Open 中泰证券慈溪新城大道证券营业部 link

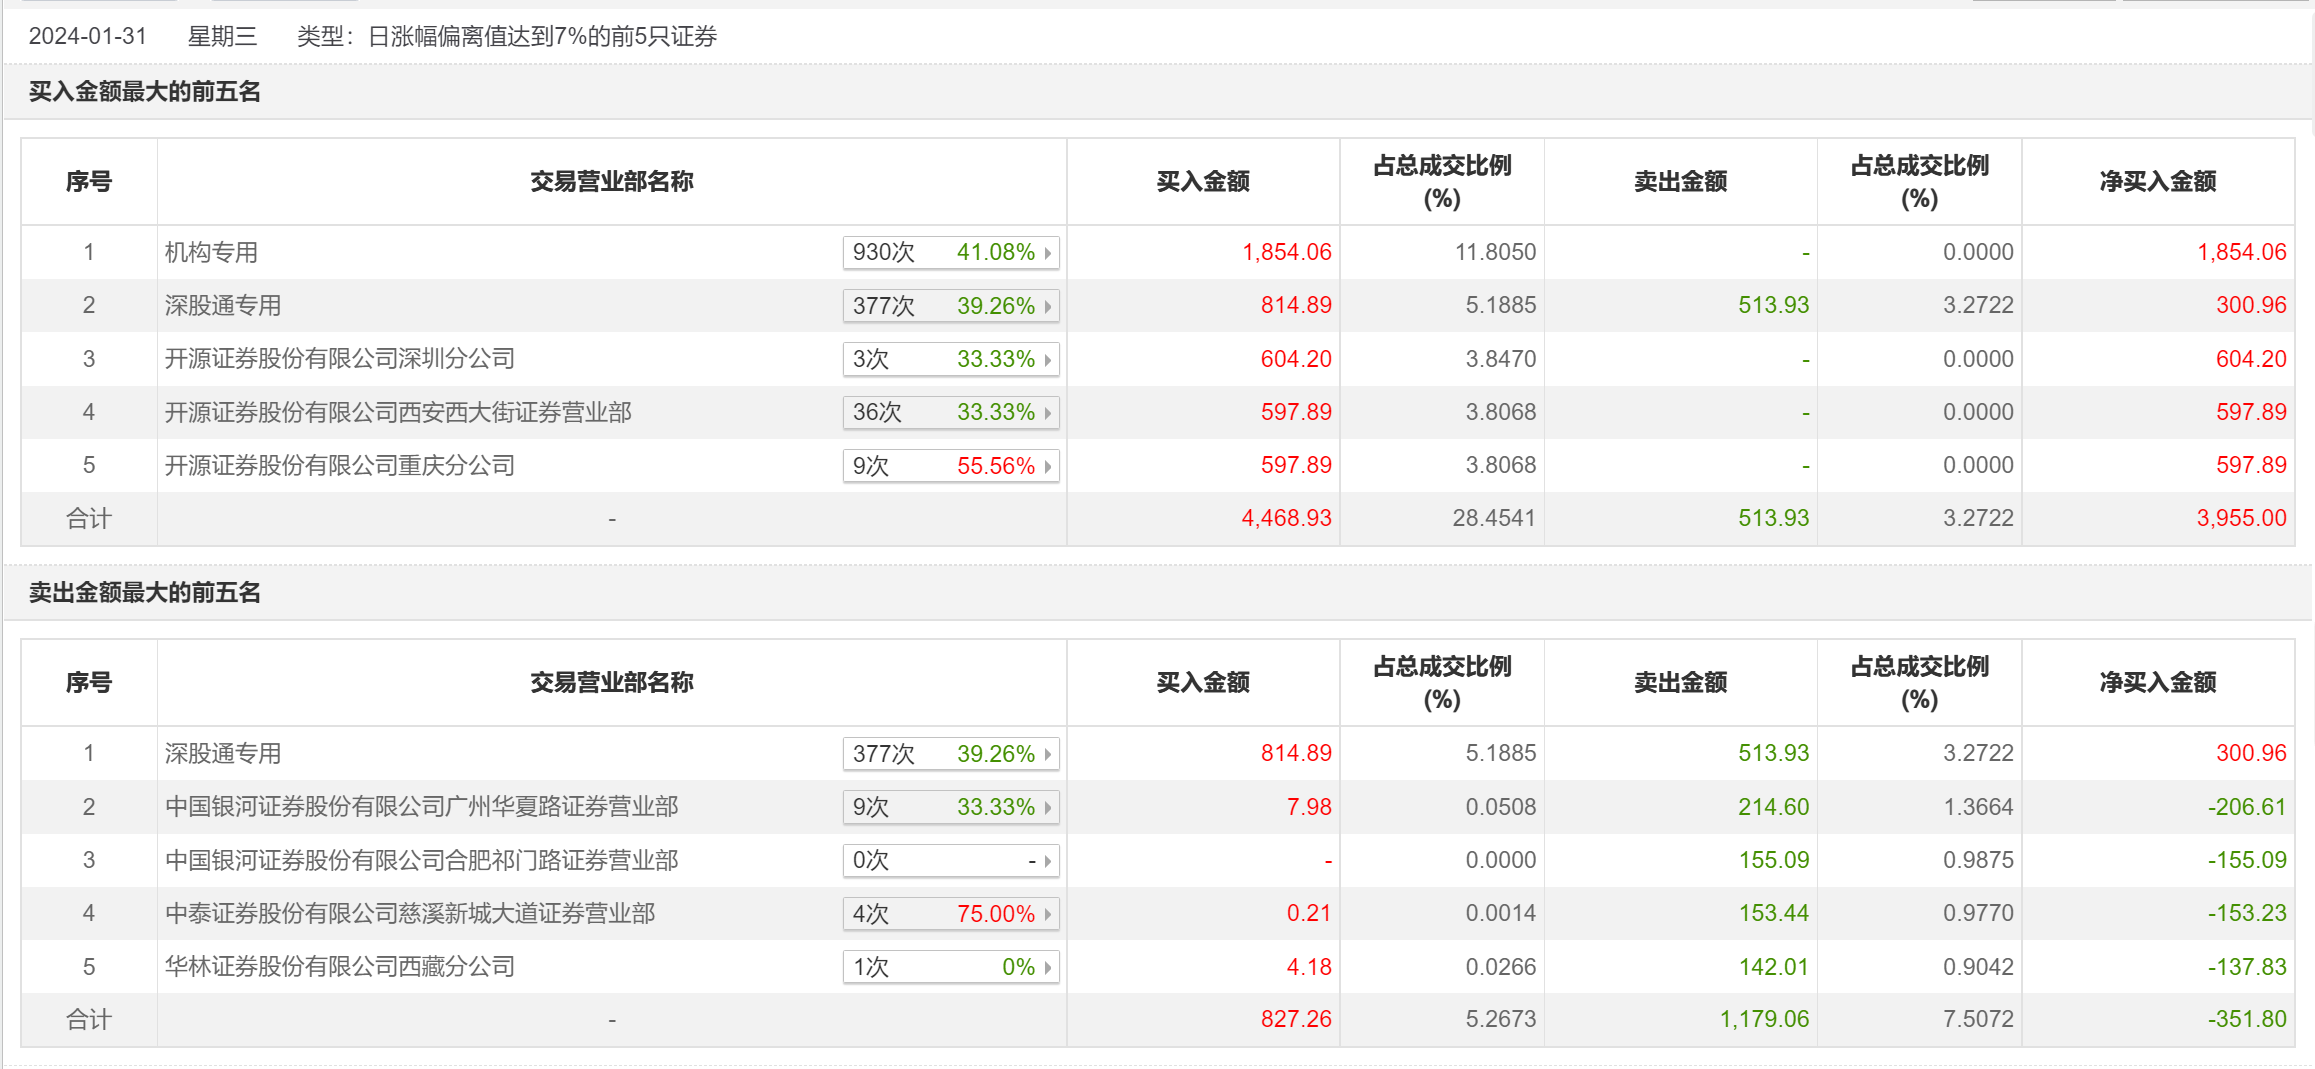(x=409, y=913)
